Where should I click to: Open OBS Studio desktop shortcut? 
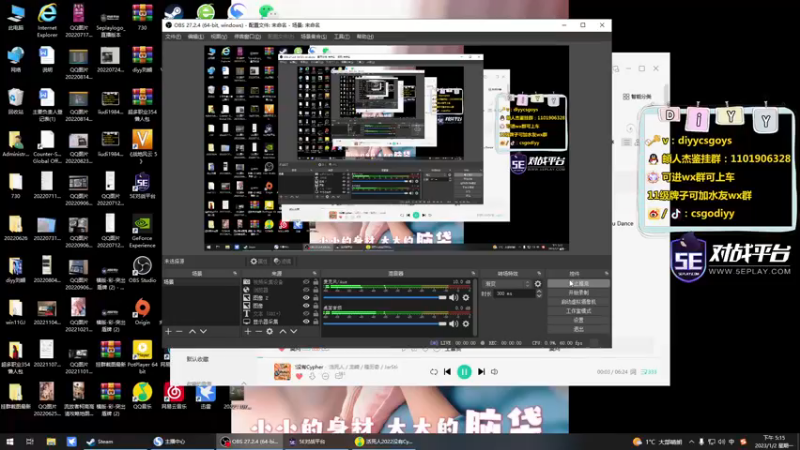(142, 270)
